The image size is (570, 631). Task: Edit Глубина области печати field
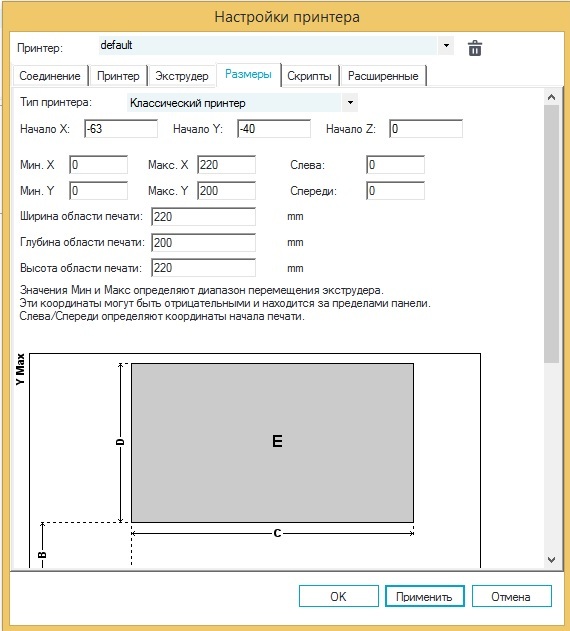(204, 243)
